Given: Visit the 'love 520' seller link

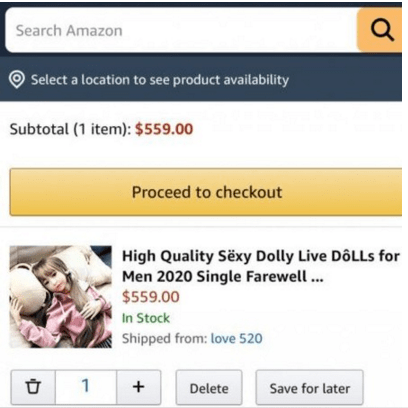Looking at the screenshot, I should (236, 339).
